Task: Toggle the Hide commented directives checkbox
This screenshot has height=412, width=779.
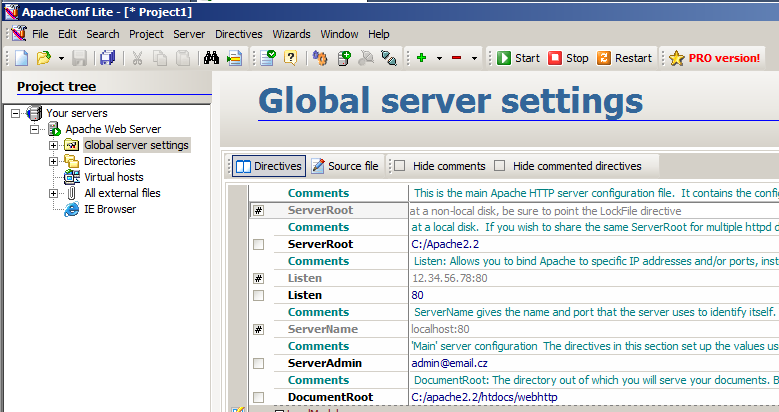Action: [500, 165]
